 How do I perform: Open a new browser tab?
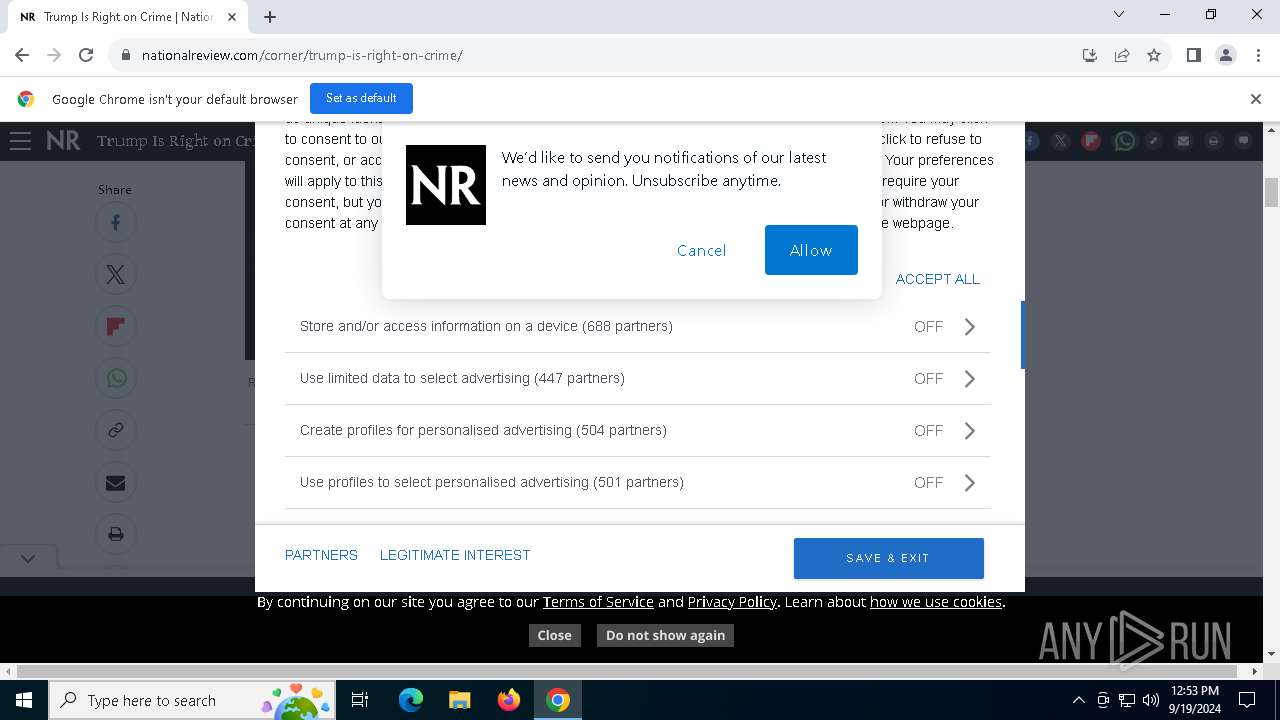pos(270,17)
